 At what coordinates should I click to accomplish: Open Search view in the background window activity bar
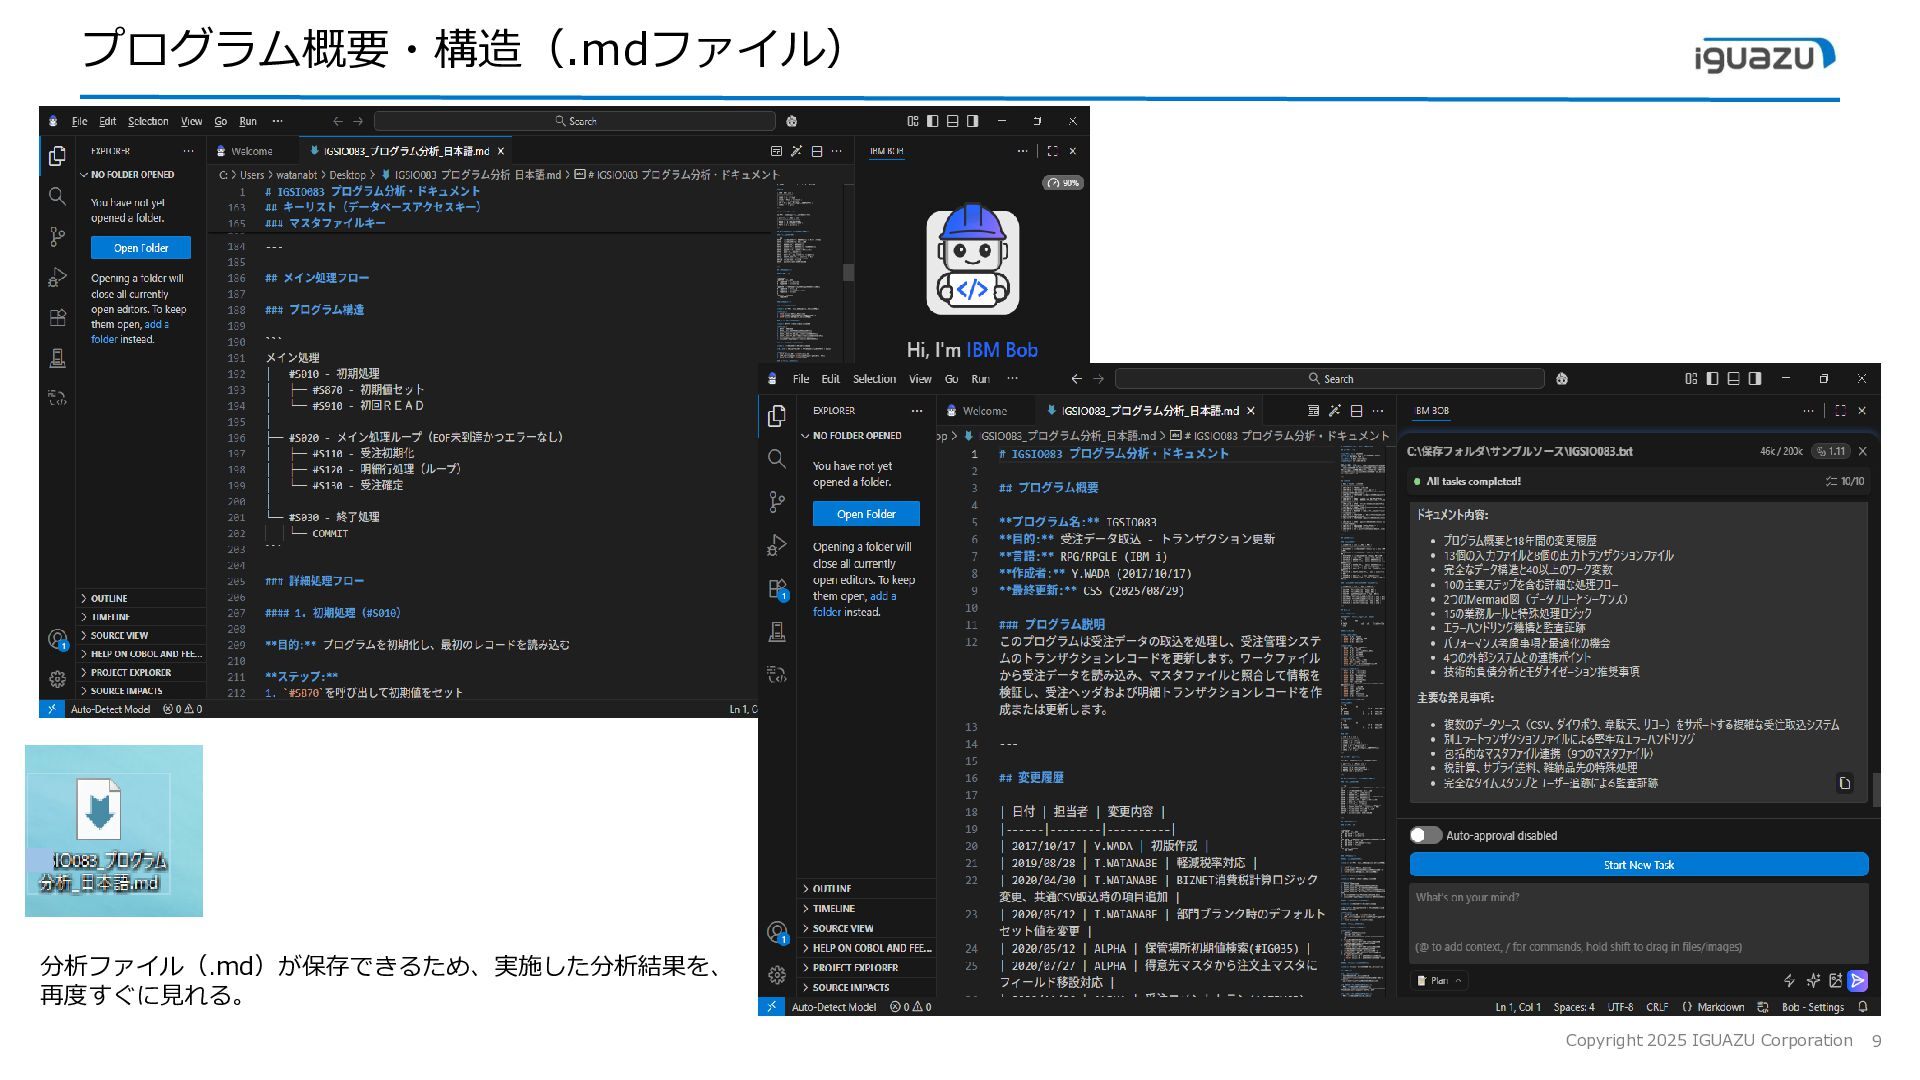click(57, 196)
